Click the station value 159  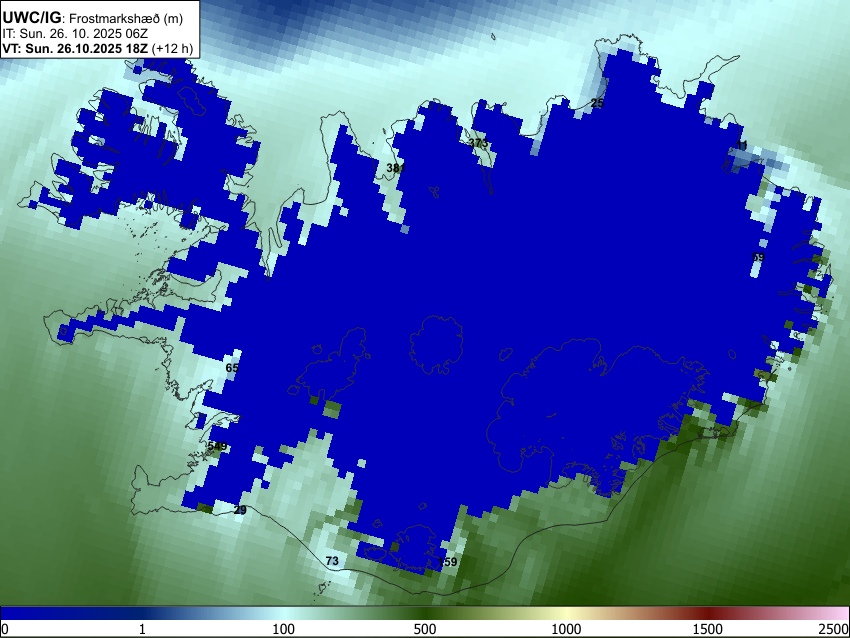[448, 562]
